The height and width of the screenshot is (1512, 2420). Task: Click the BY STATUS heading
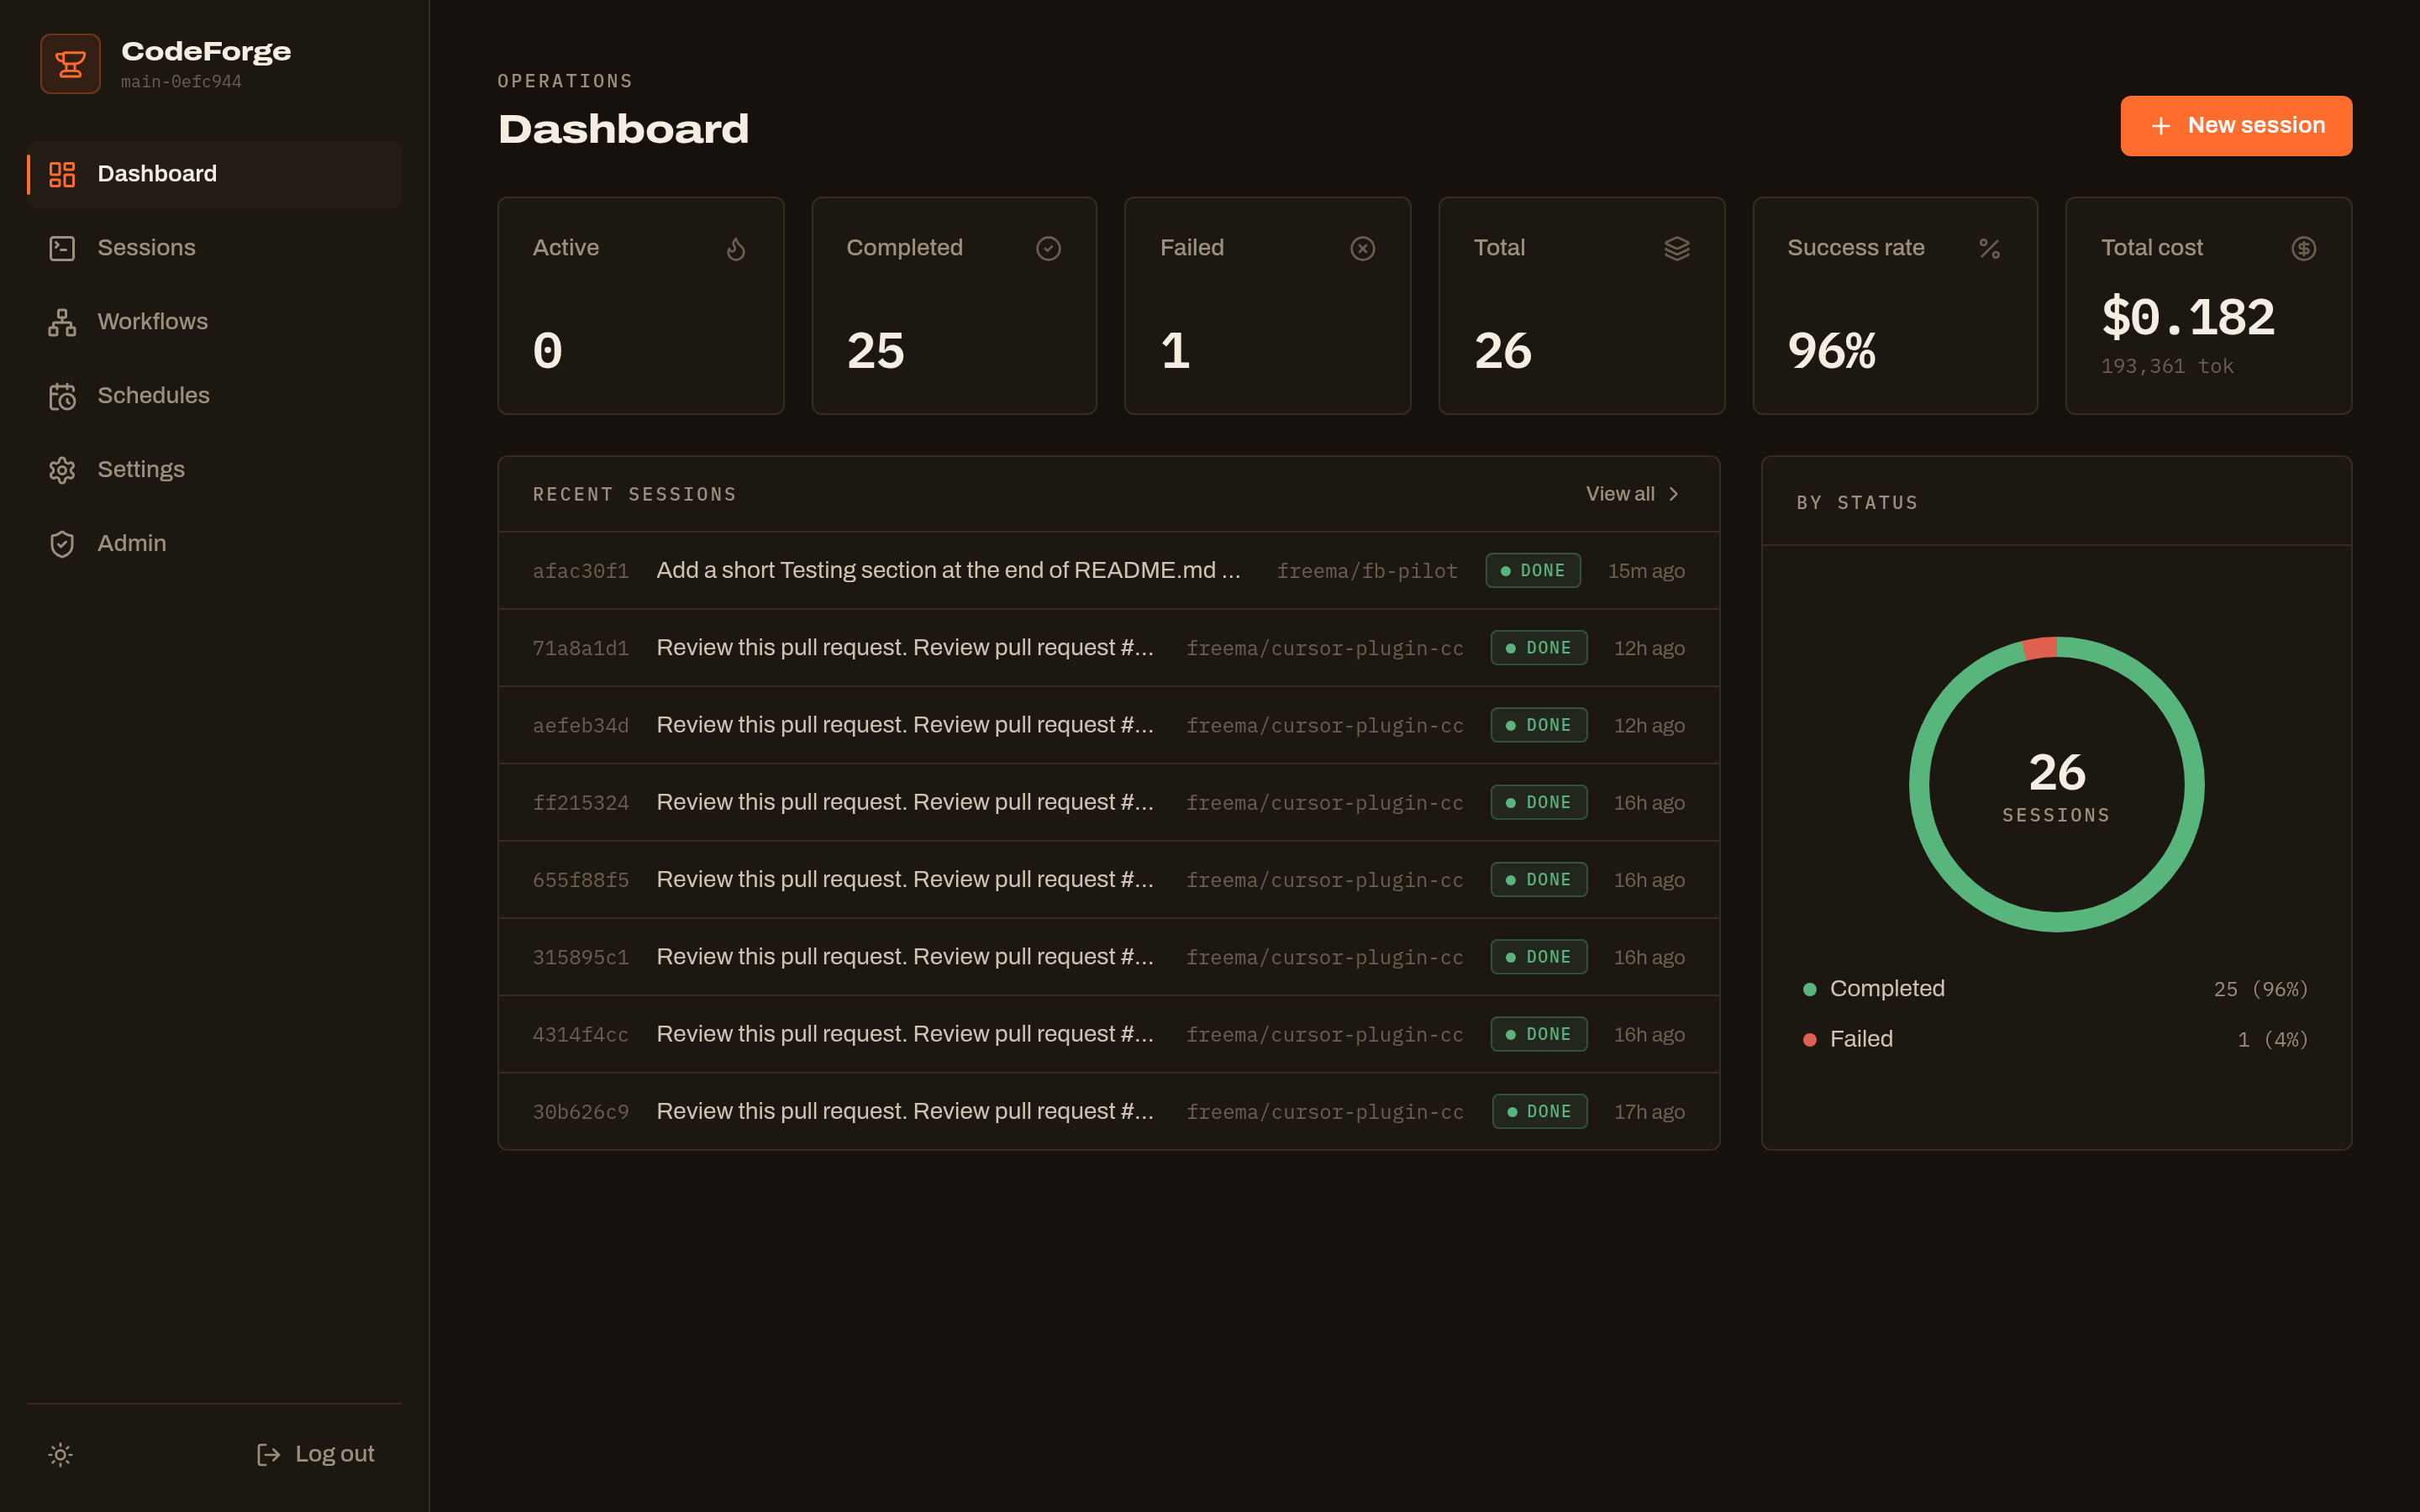[x=1857, y=503]
